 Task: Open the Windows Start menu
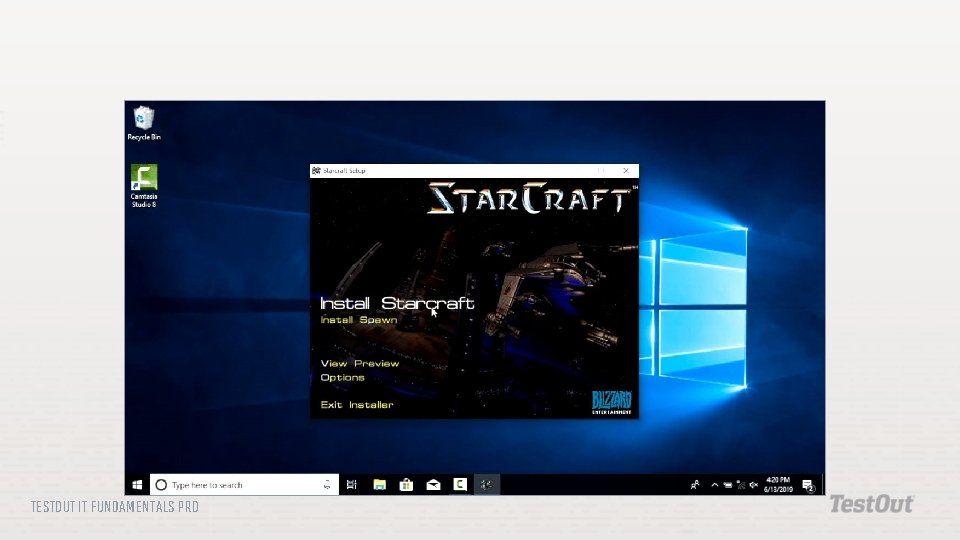tap(137, 485)
